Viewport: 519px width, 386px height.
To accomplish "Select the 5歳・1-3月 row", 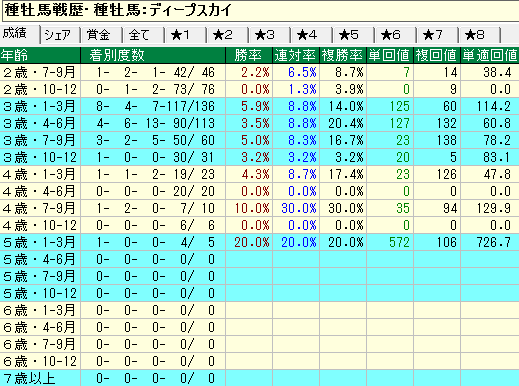I will [x=259, y=242].
